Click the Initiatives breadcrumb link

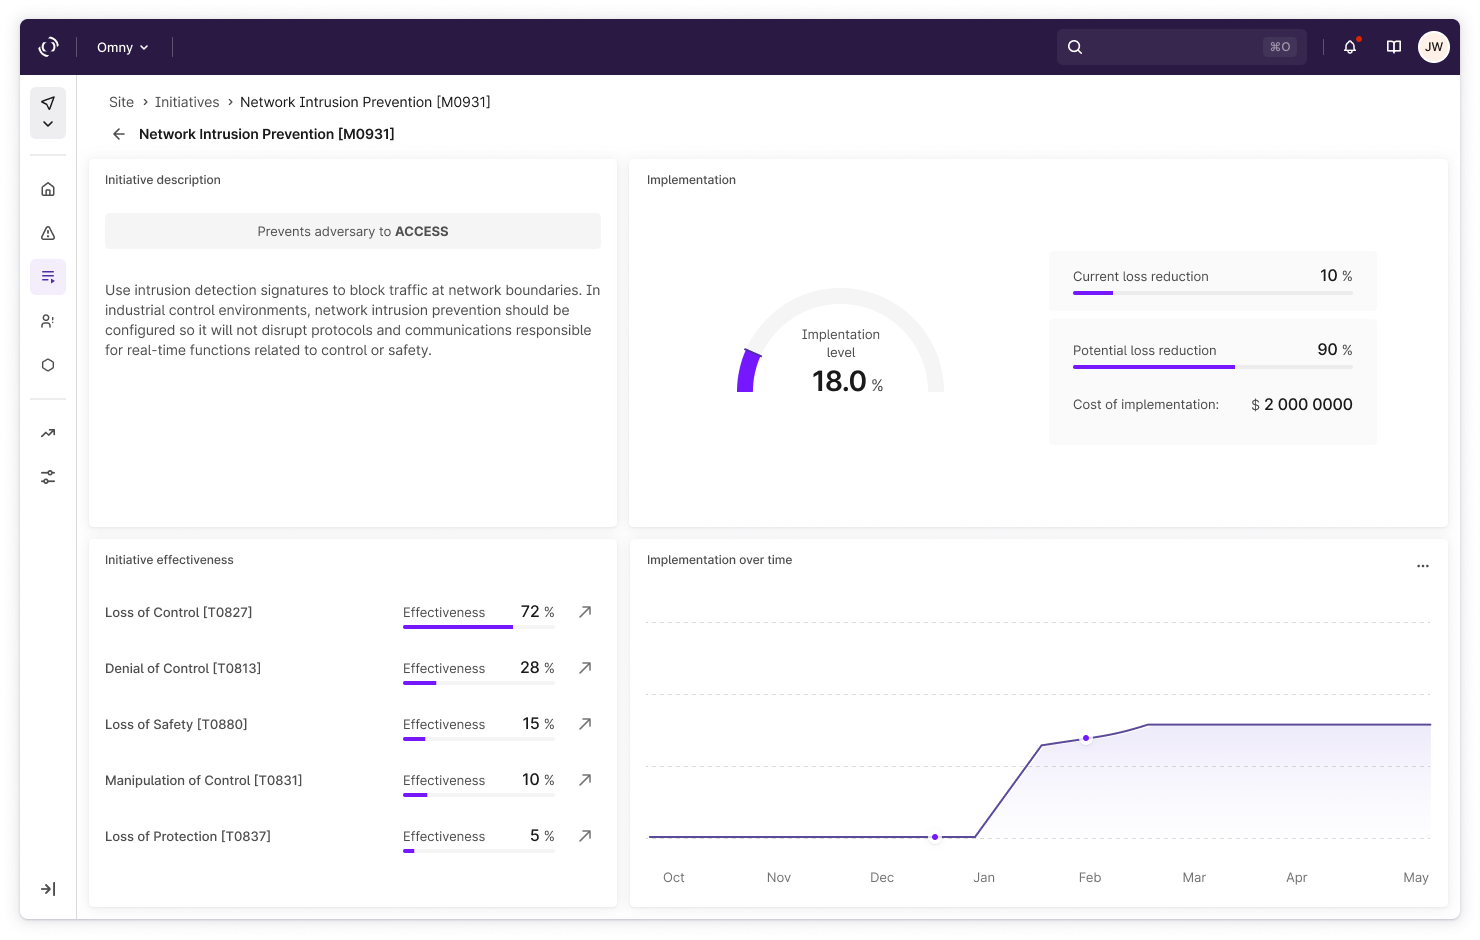click(x=187, y=102)
